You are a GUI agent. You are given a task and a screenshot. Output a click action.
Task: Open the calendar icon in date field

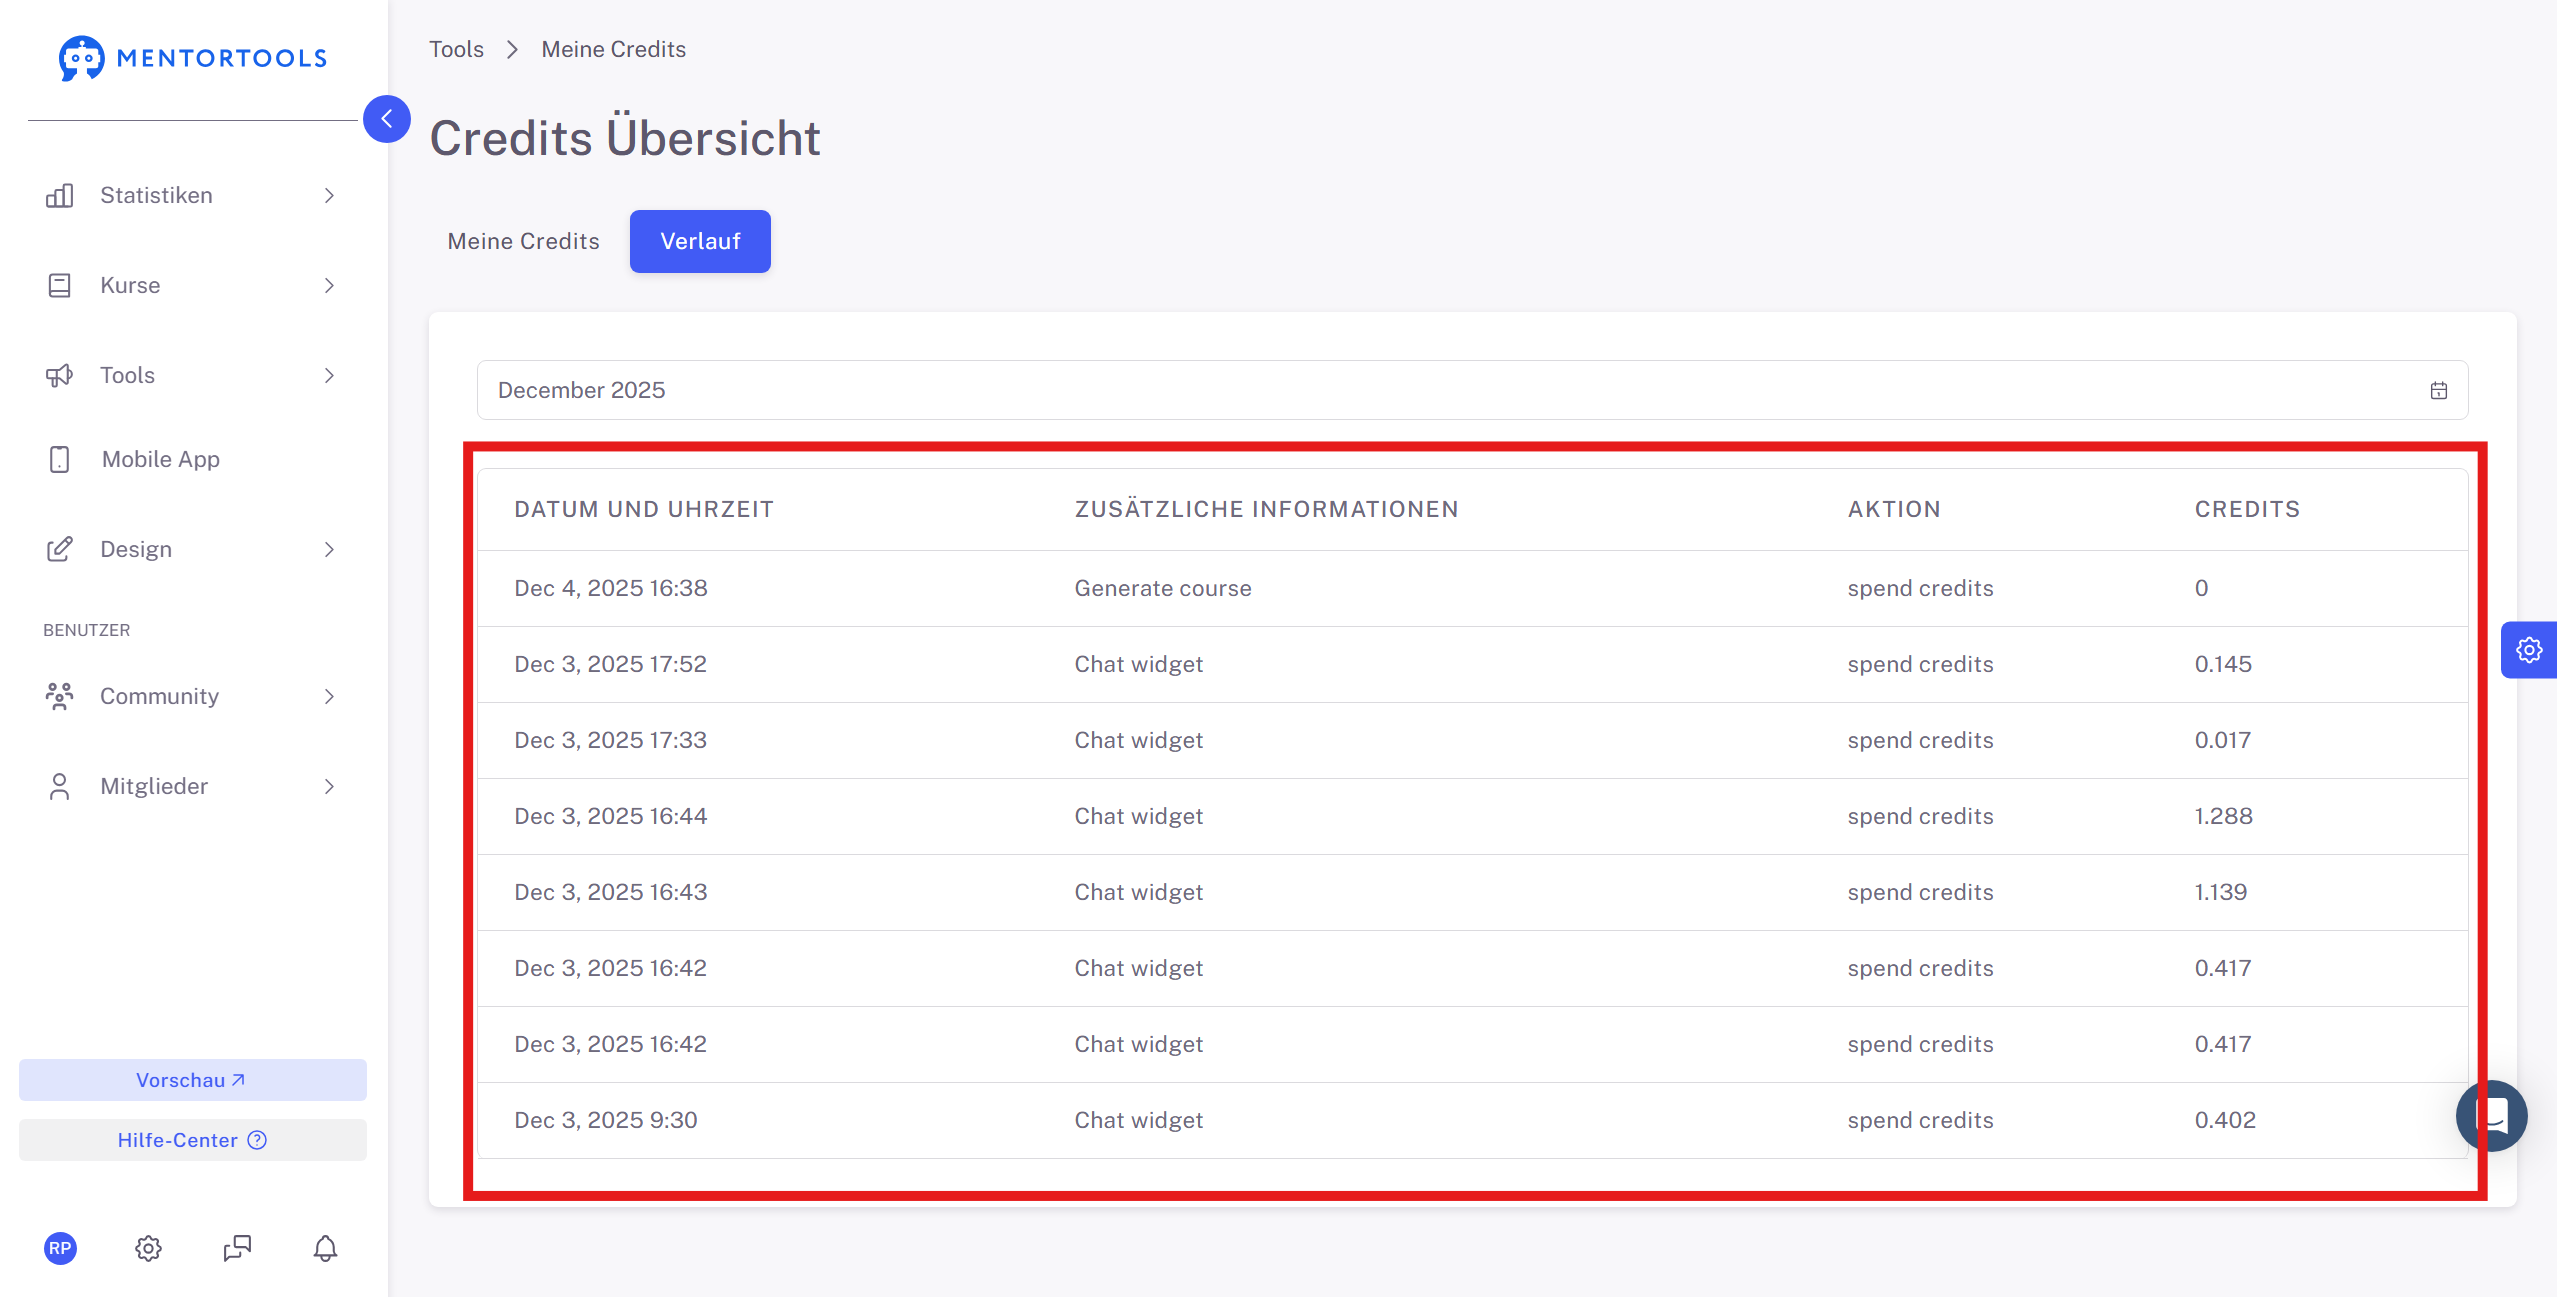pos(2439,390)
